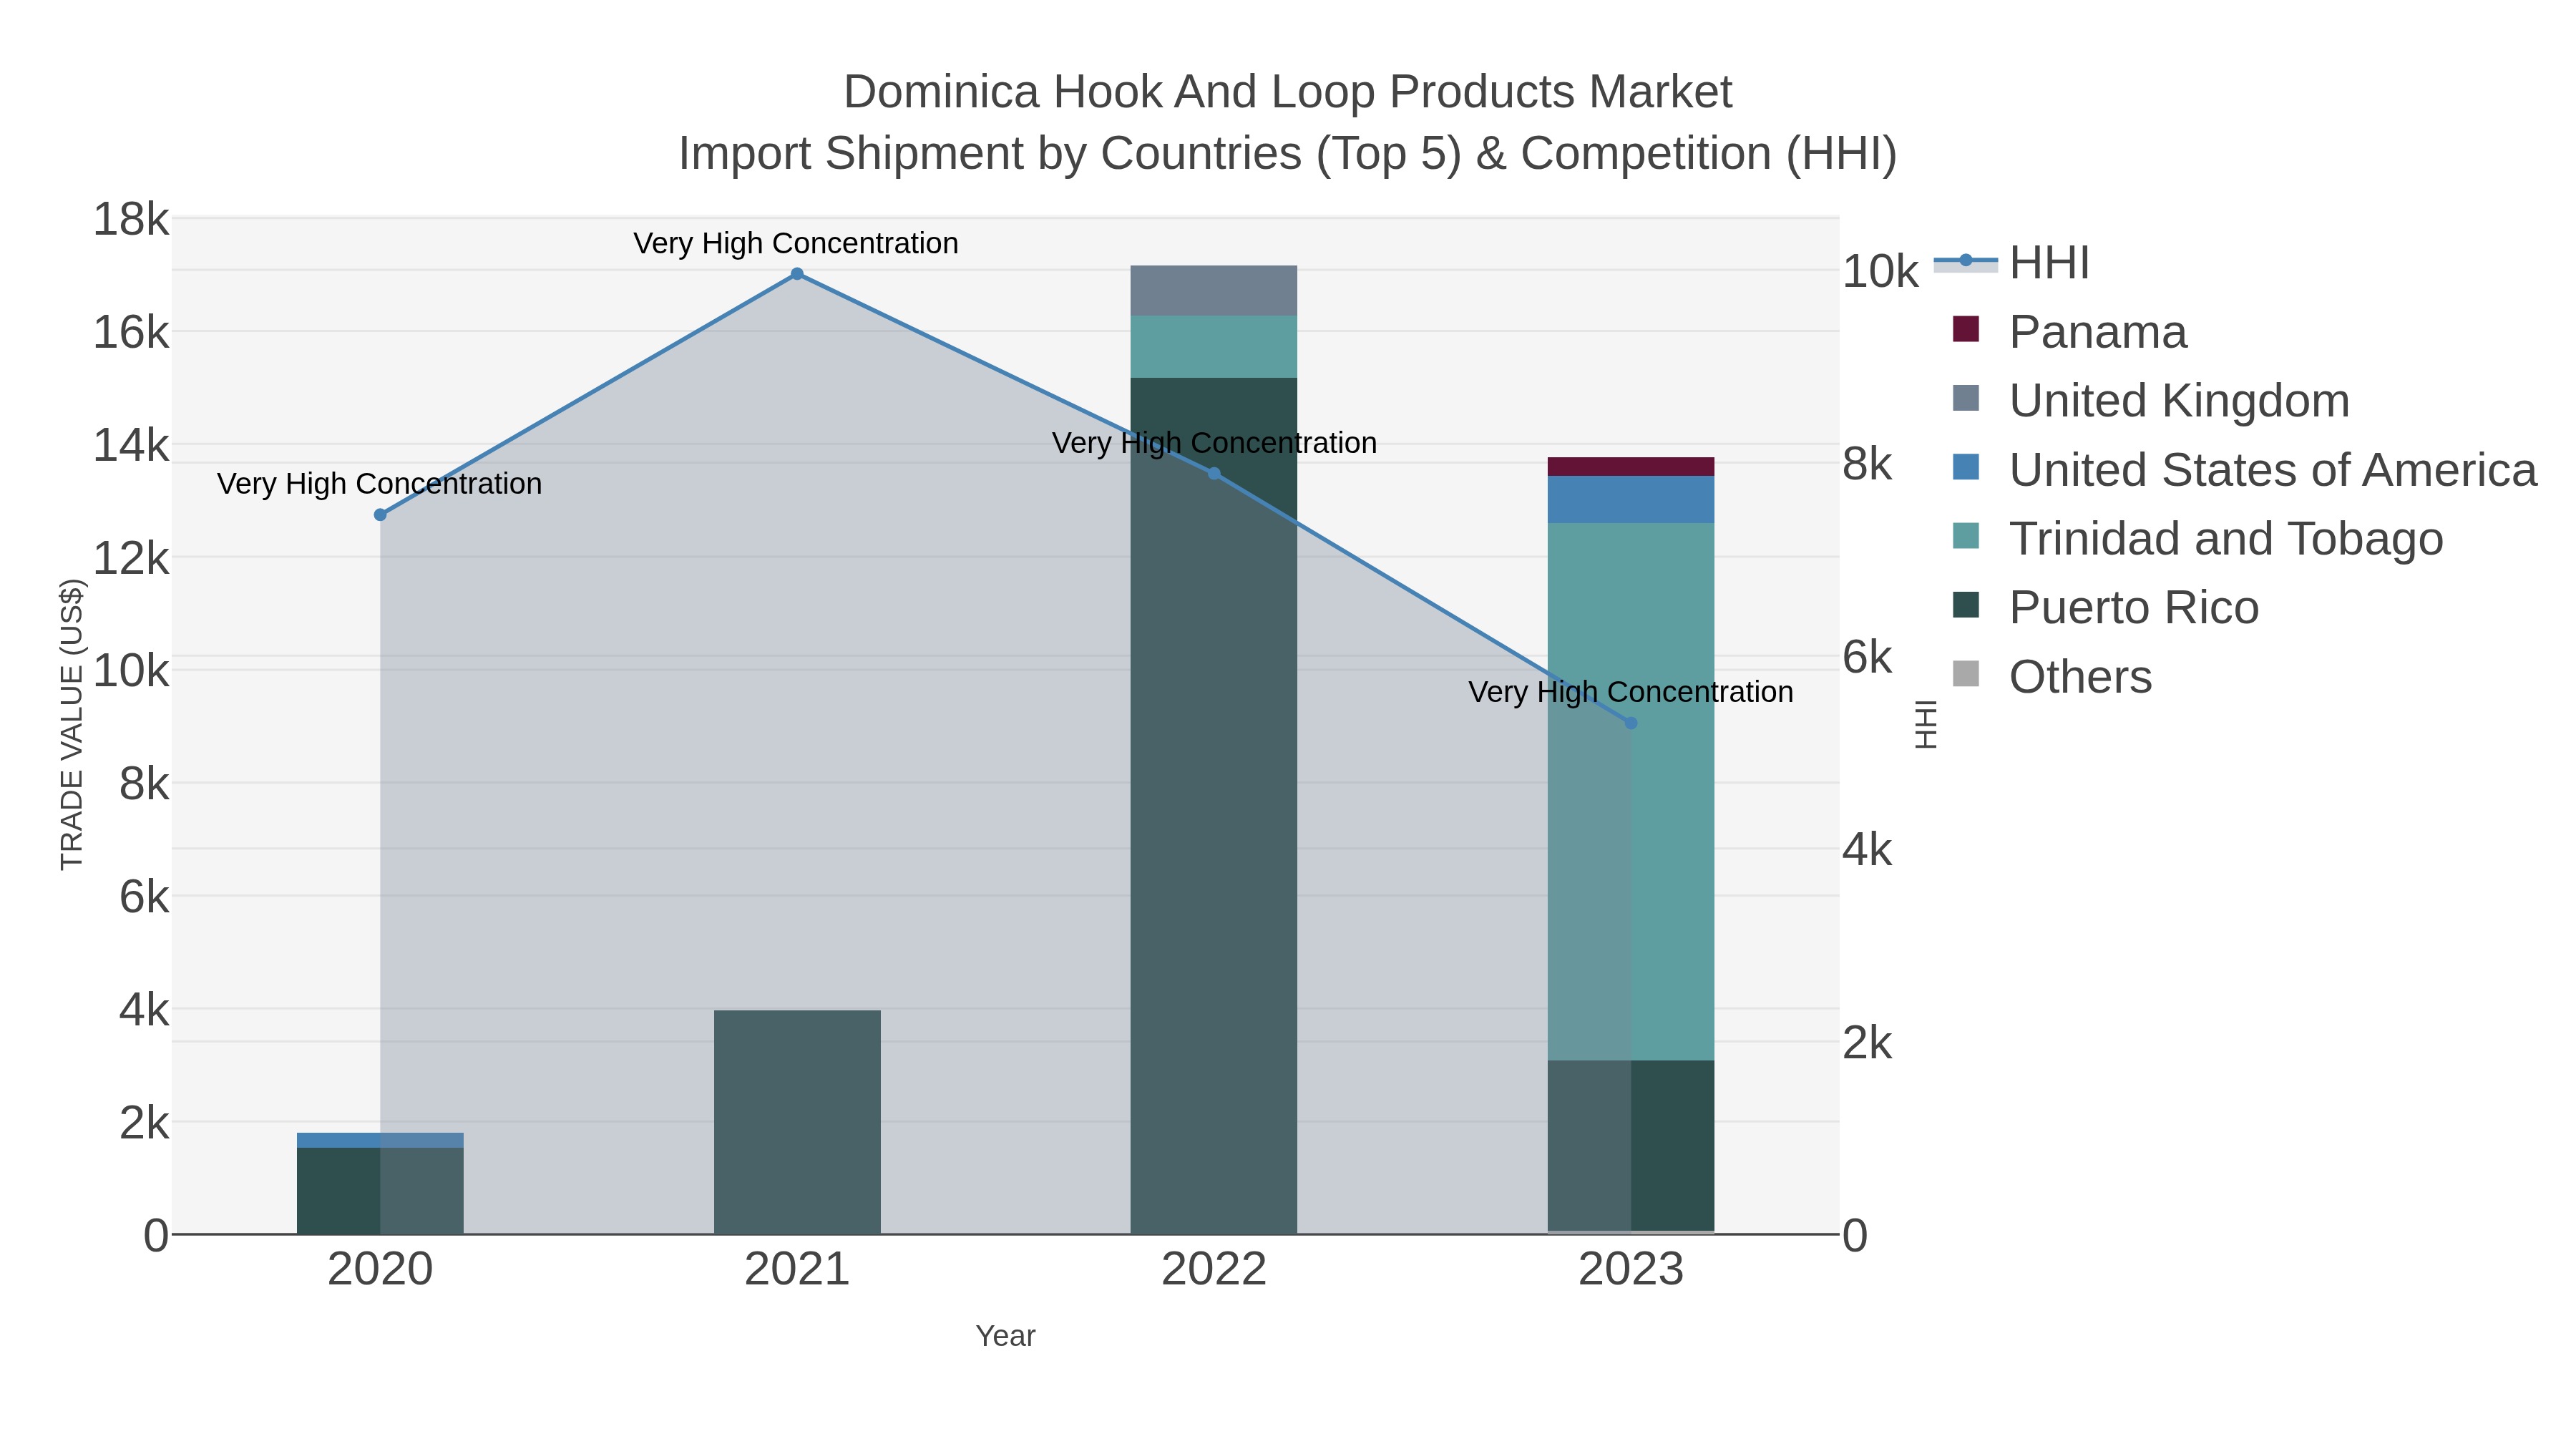Click the United Kingdom grey-blue legend swatch
The height and width of the screenshot is (1449, 2576).
[x=1966, y=398]
